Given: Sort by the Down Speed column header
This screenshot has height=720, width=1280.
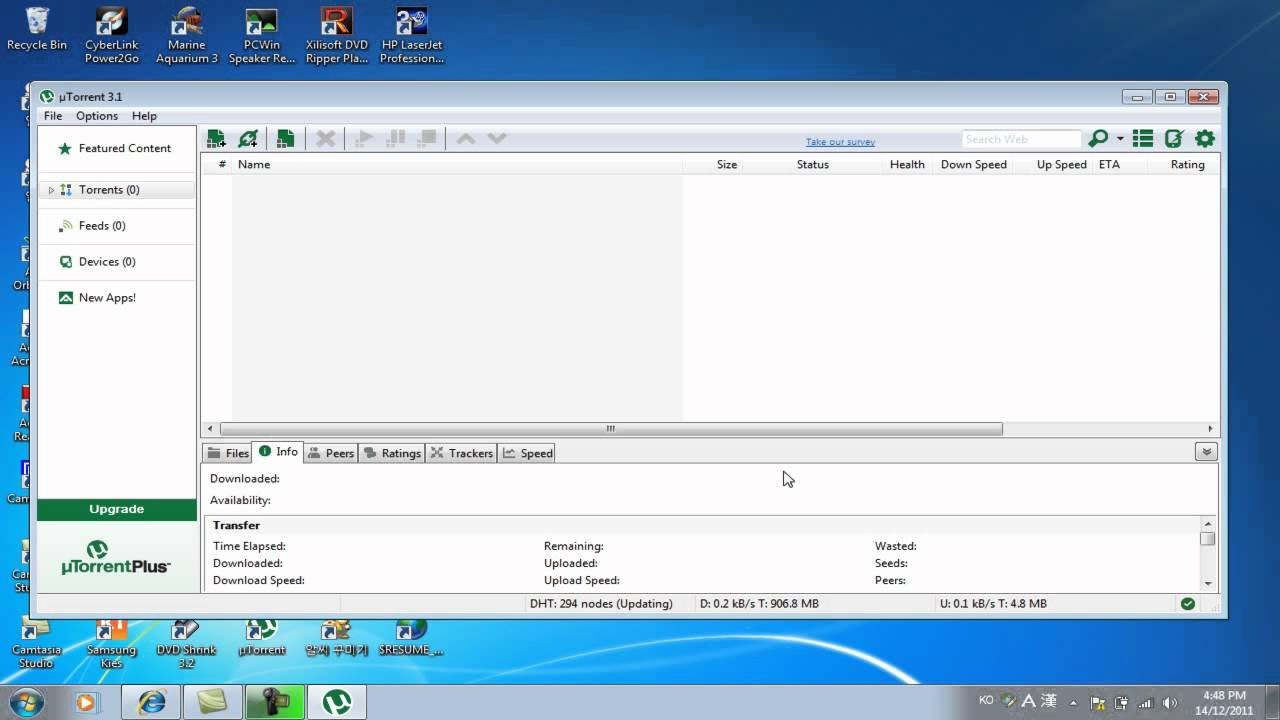Looking at the screenshot, I should click(x=973, y=164).
